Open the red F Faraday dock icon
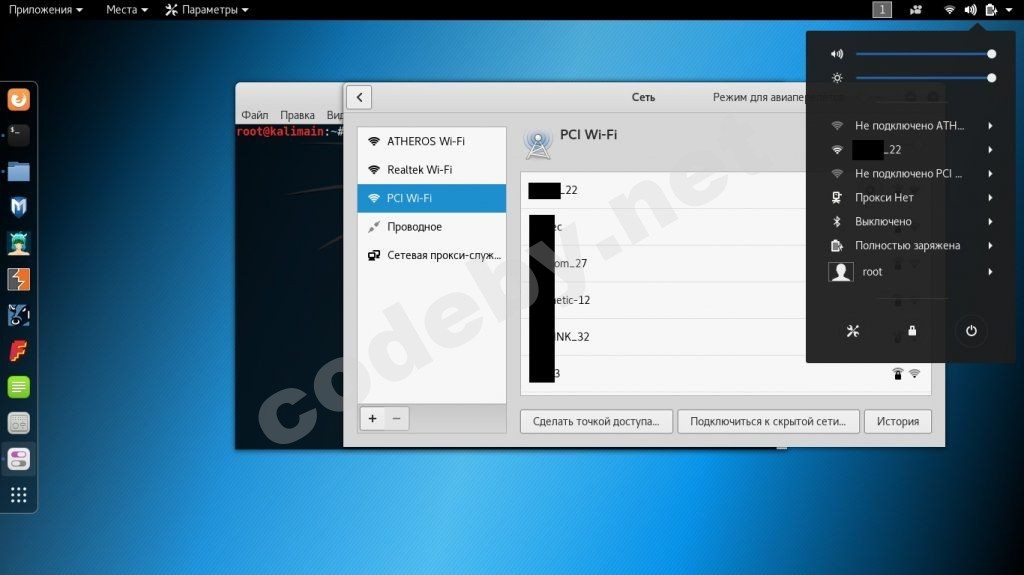The width and height of the screenshot is (1024, 575). (x=18, y=351)
